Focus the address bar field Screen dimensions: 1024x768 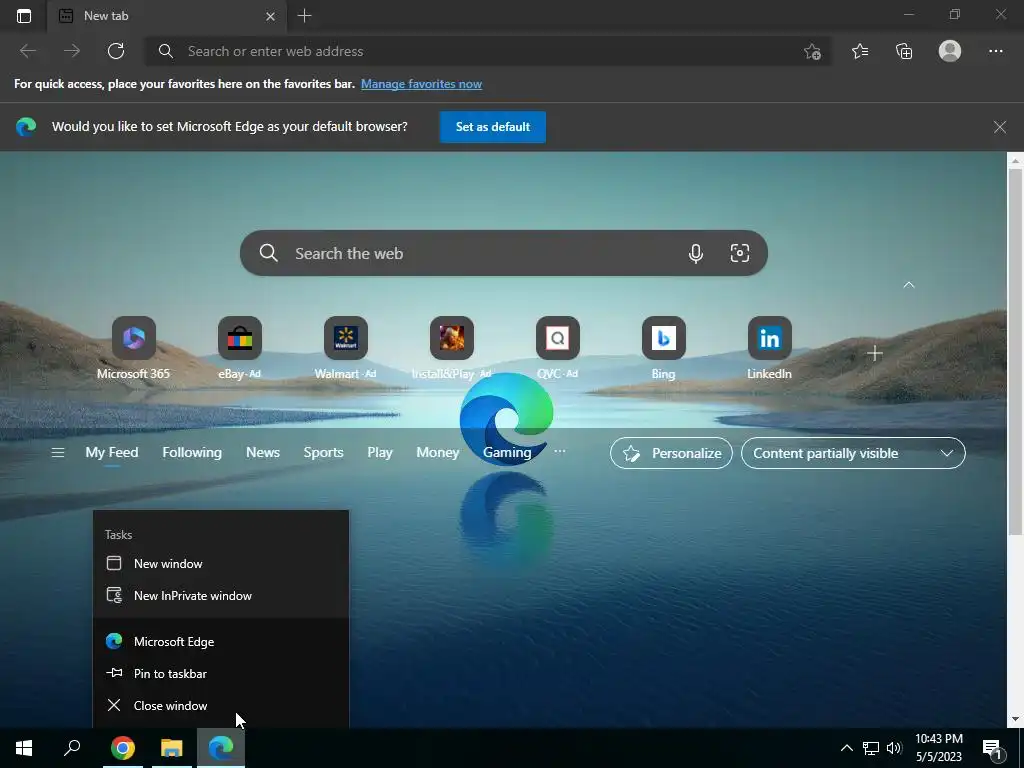[487, 51]
